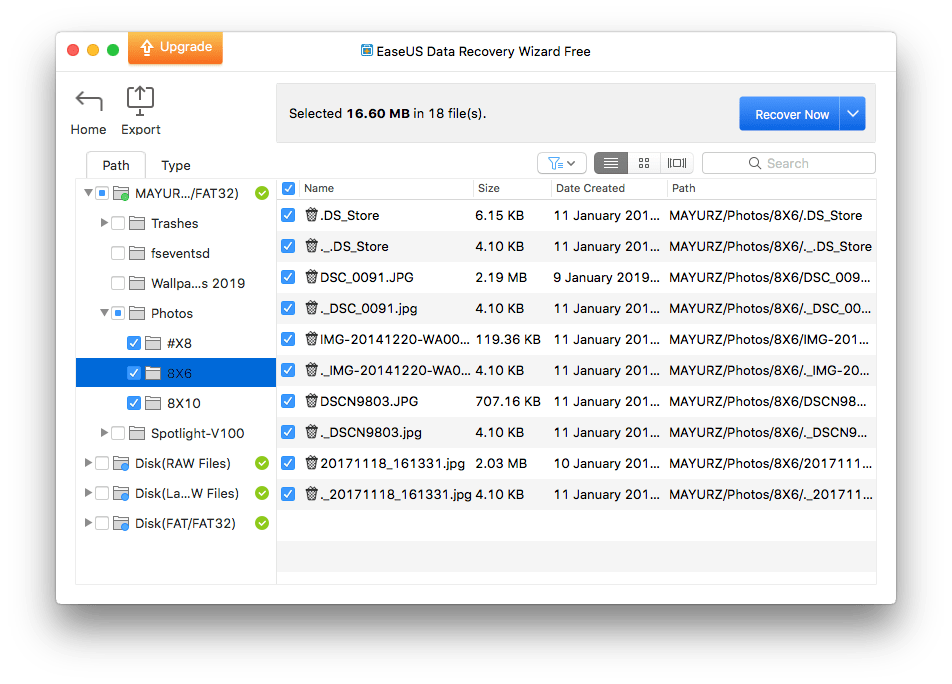This screenshot has width=952, height=684.
Task: Sort by the Path column header
Action: point(684,188)
